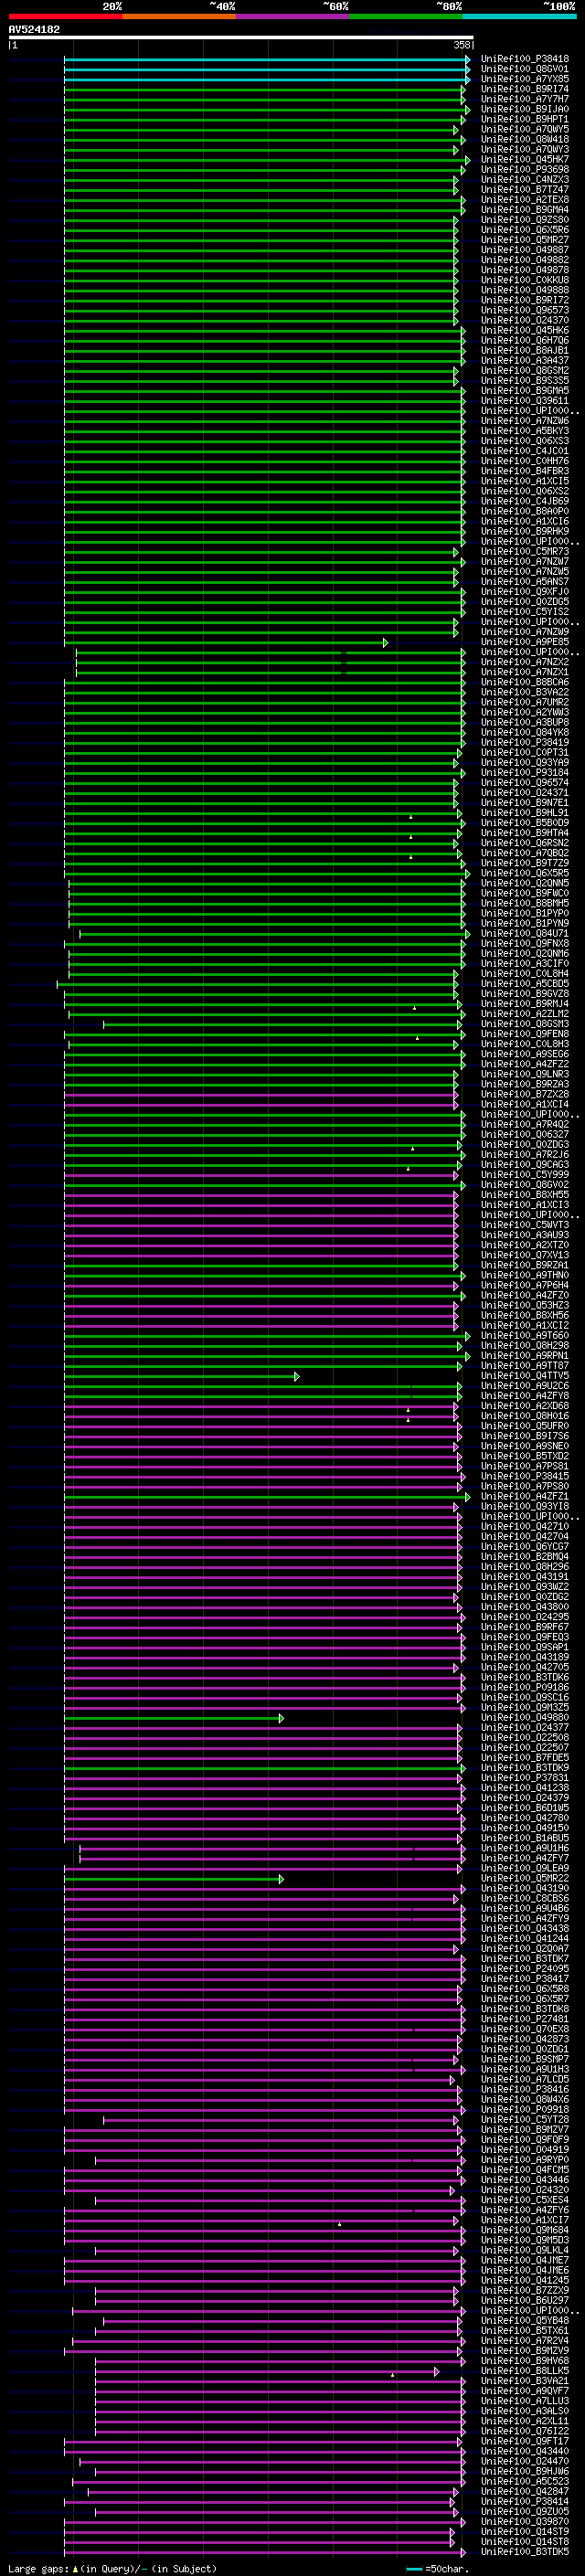Click the short green bar for UniRef100_Q5MR22
Viewport: 585px width, 2576px height.
click(x=174, y=1879)
